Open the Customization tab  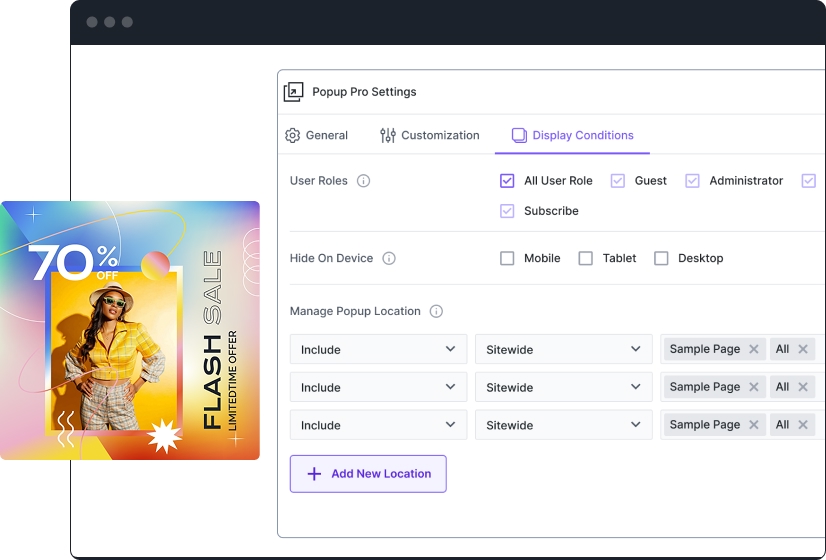[430, 135]
